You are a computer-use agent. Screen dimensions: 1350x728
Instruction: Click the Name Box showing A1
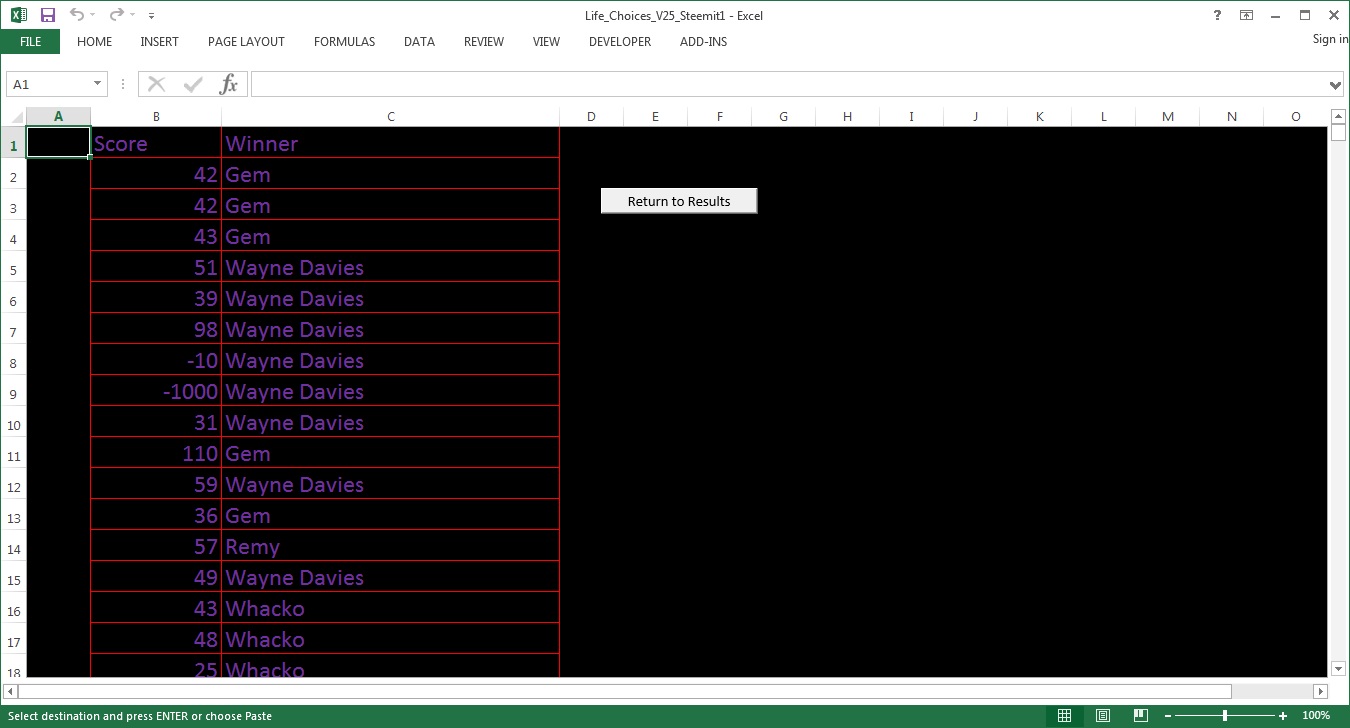(48, 85)
